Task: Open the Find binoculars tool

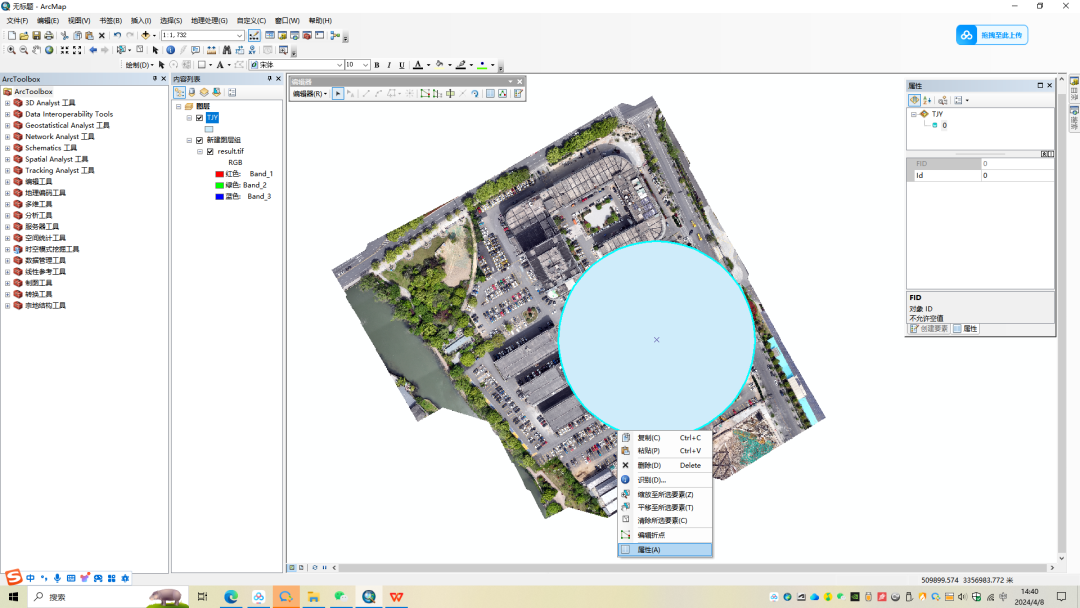Action: [x=227, y=50]
